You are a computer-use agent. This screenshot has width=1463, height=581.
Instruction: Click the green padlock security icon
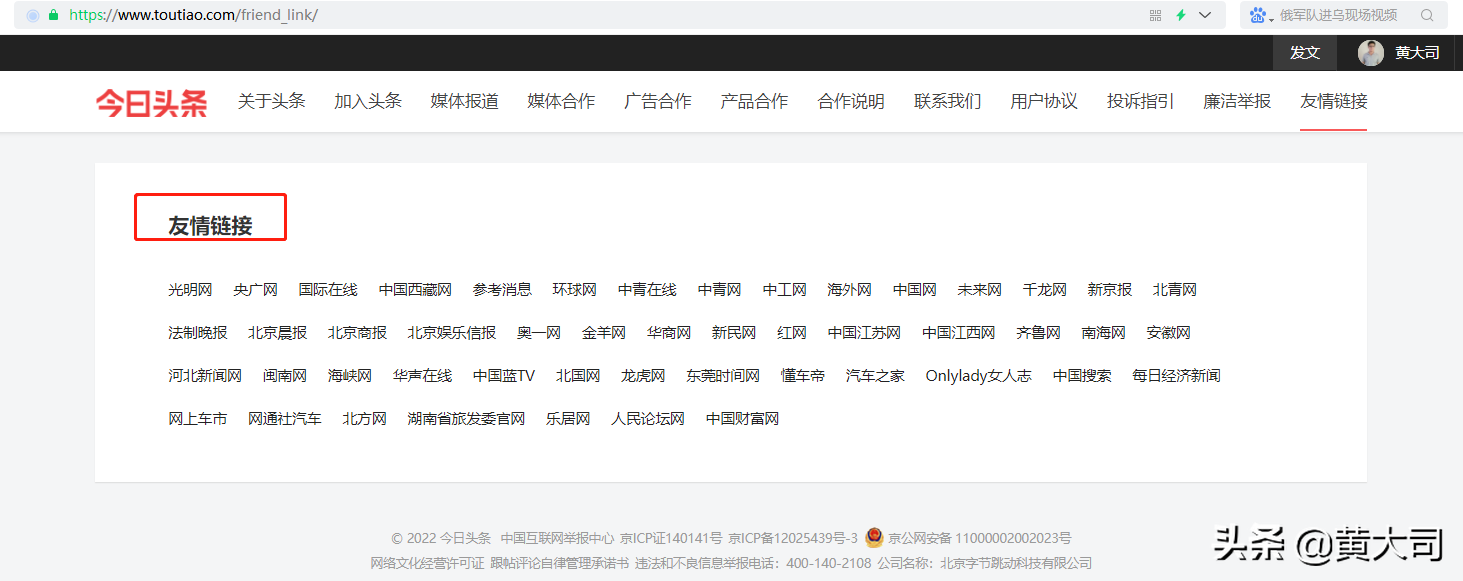(x=54, y=16)
